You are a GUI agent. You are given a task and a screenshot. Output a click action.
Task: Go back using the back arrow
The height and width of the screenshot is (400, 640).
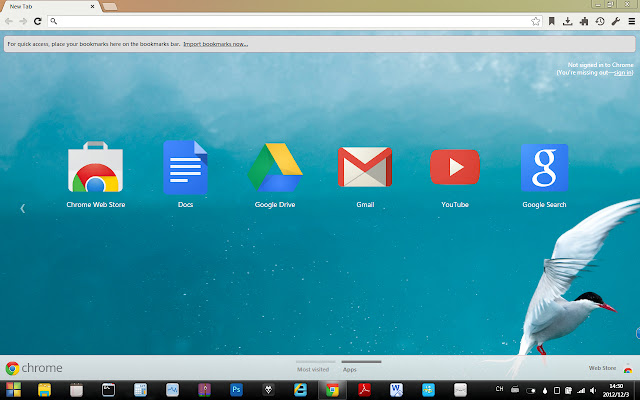[x=9, y=21]
